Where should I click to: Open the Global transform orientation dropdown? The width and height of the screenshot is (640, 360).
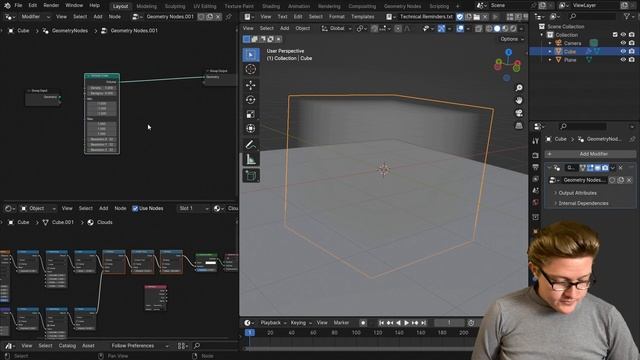pos(337,29)
